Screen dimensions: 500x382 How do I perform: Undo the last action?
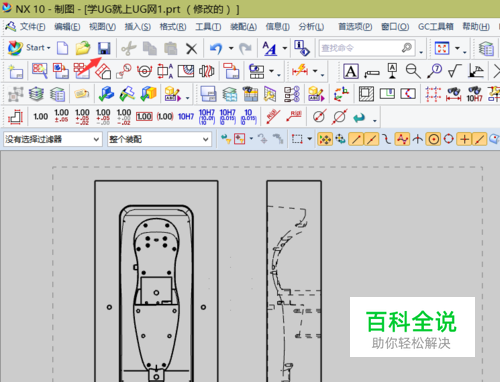216,49
